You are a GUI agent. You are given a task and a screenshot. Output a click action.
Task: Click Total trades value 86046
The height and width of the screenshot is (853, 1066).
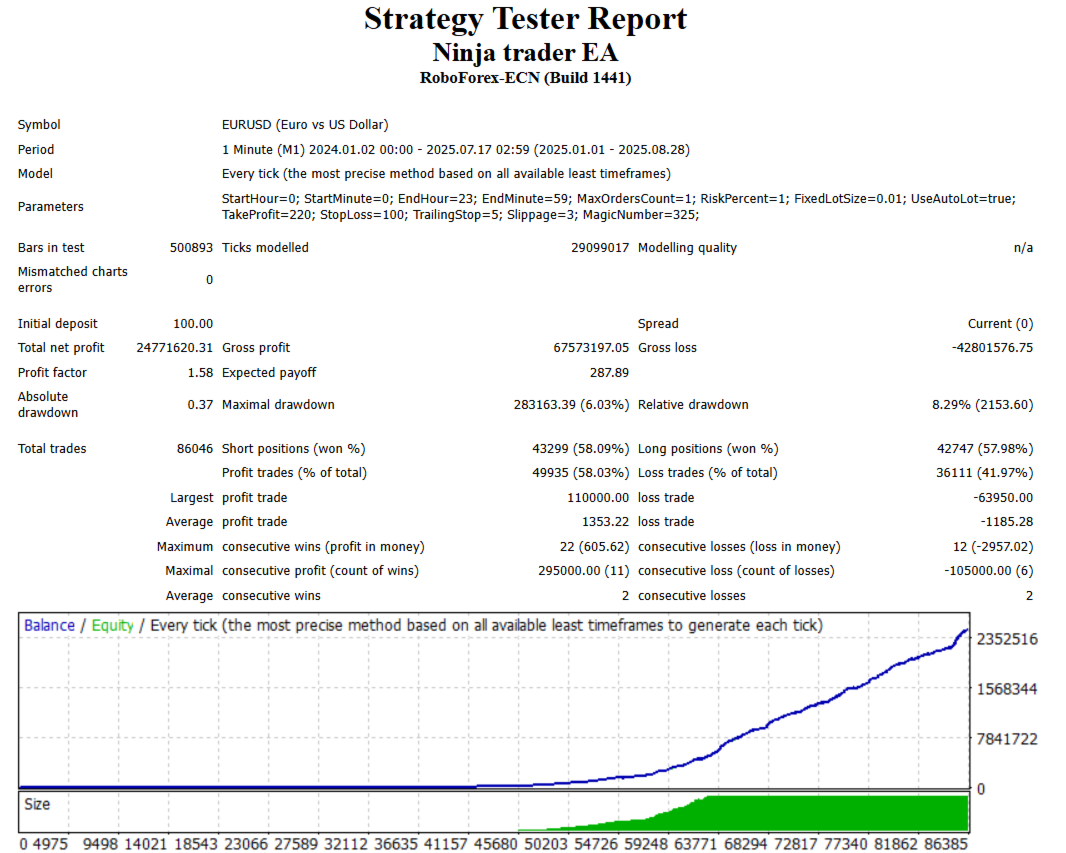(x=194, y=449)
